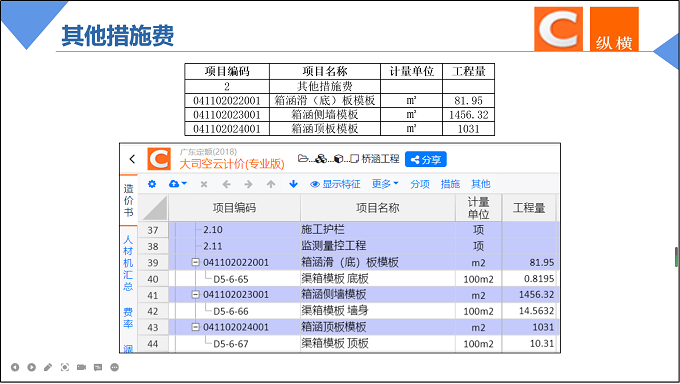The width and height of the screenshot is (680, 384).
Task: Collapse item 041102022001 tree node
Action: (196, 262)
